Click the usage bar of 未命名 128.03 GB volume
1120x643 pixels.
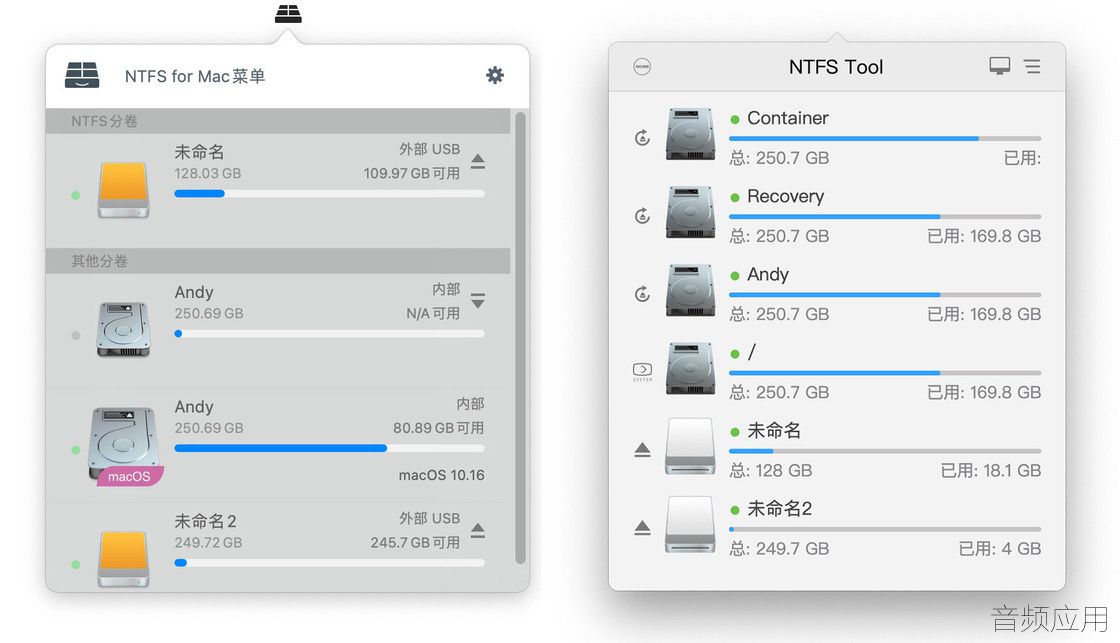tap(329, 194)
